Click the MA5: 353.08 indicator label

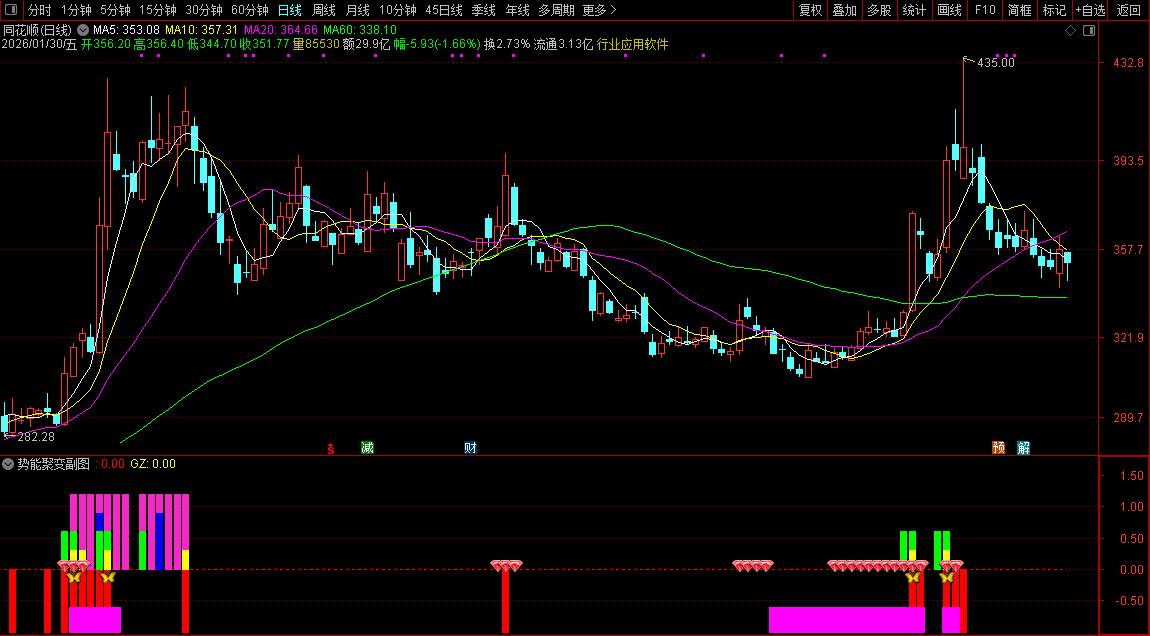coord(126,30)
